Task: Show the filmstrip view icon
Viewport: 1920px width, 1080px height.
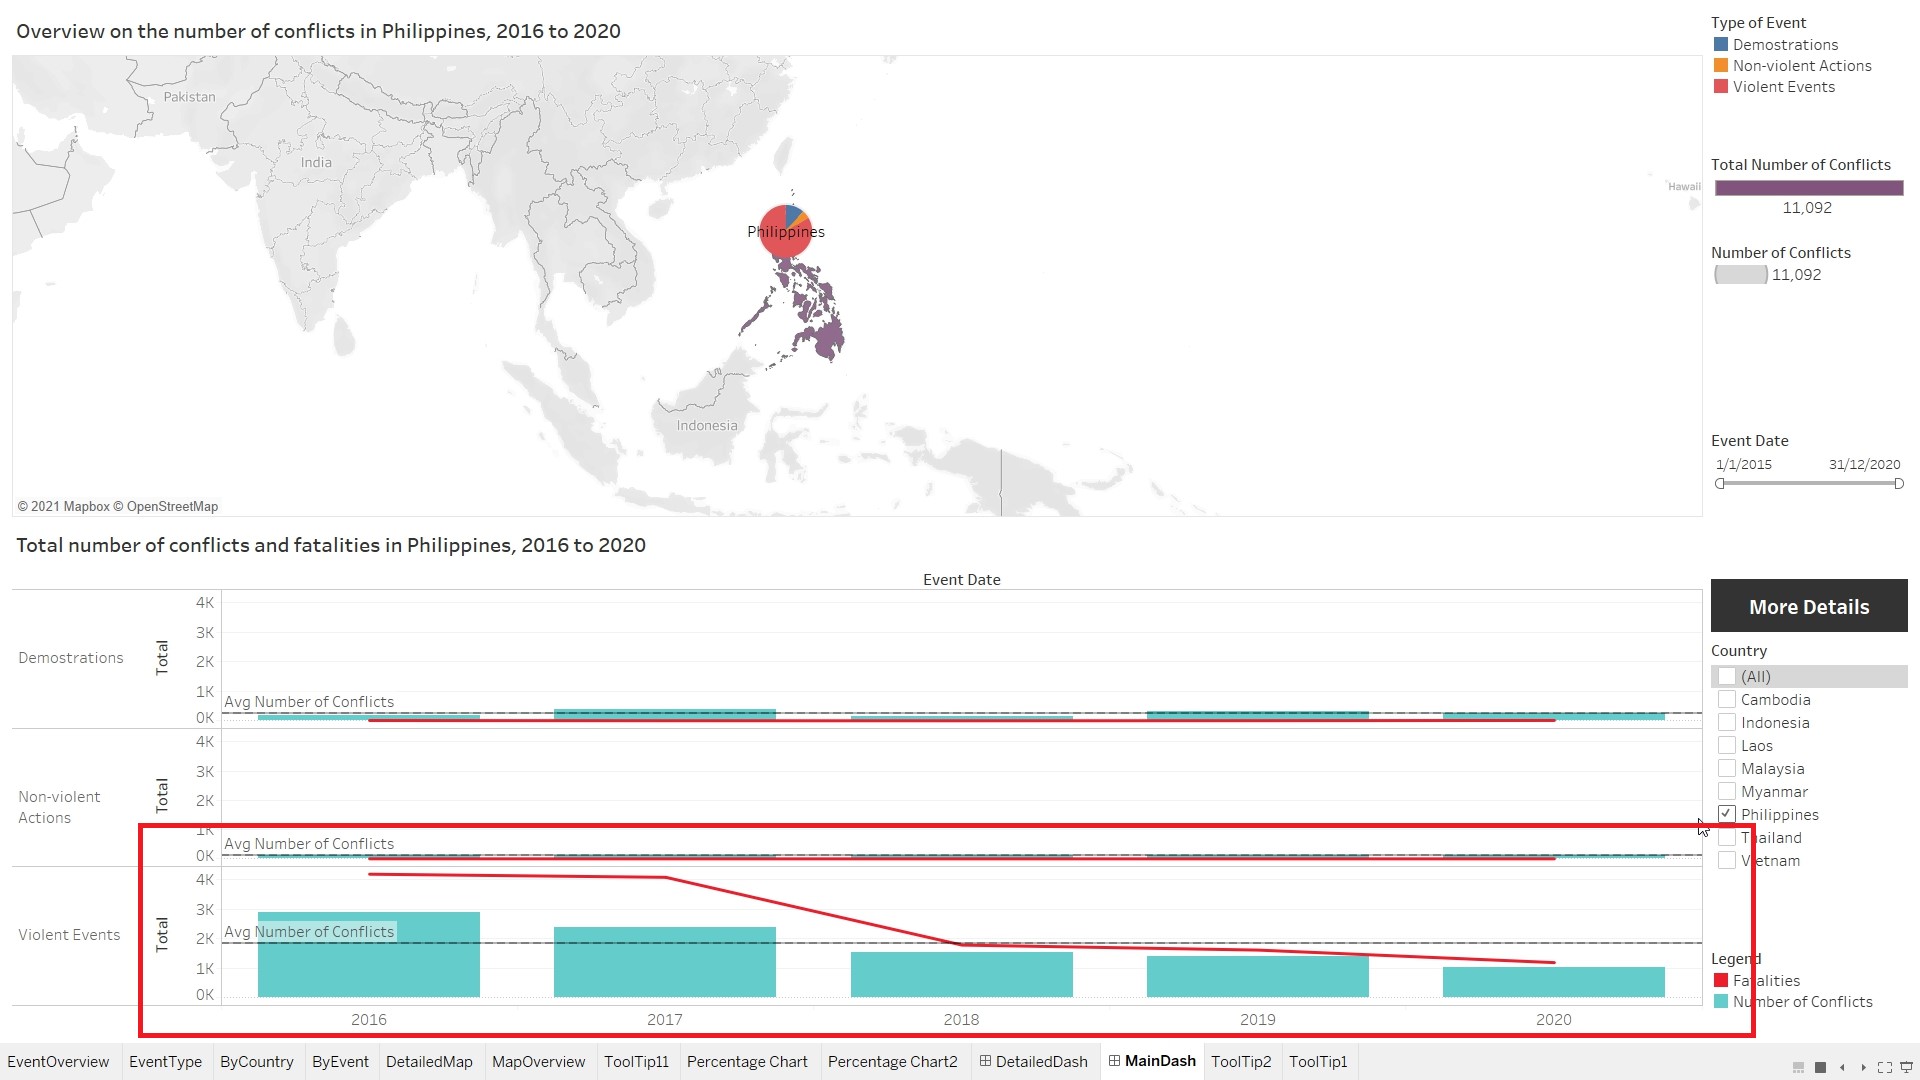Action: click(x=1798, y=1067)
